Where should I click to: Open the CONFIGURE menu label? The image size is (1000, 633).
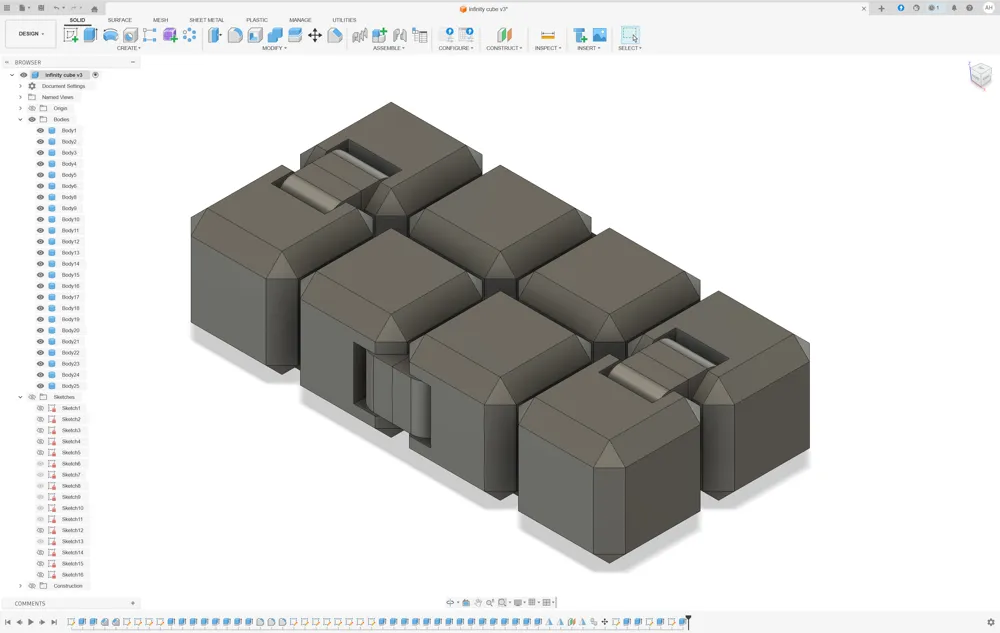[x=456, y=48]
